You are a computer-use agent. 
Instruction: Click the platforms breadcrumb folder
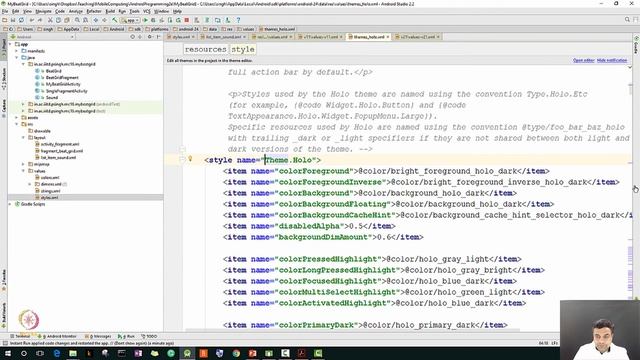(x=156, y=29)
